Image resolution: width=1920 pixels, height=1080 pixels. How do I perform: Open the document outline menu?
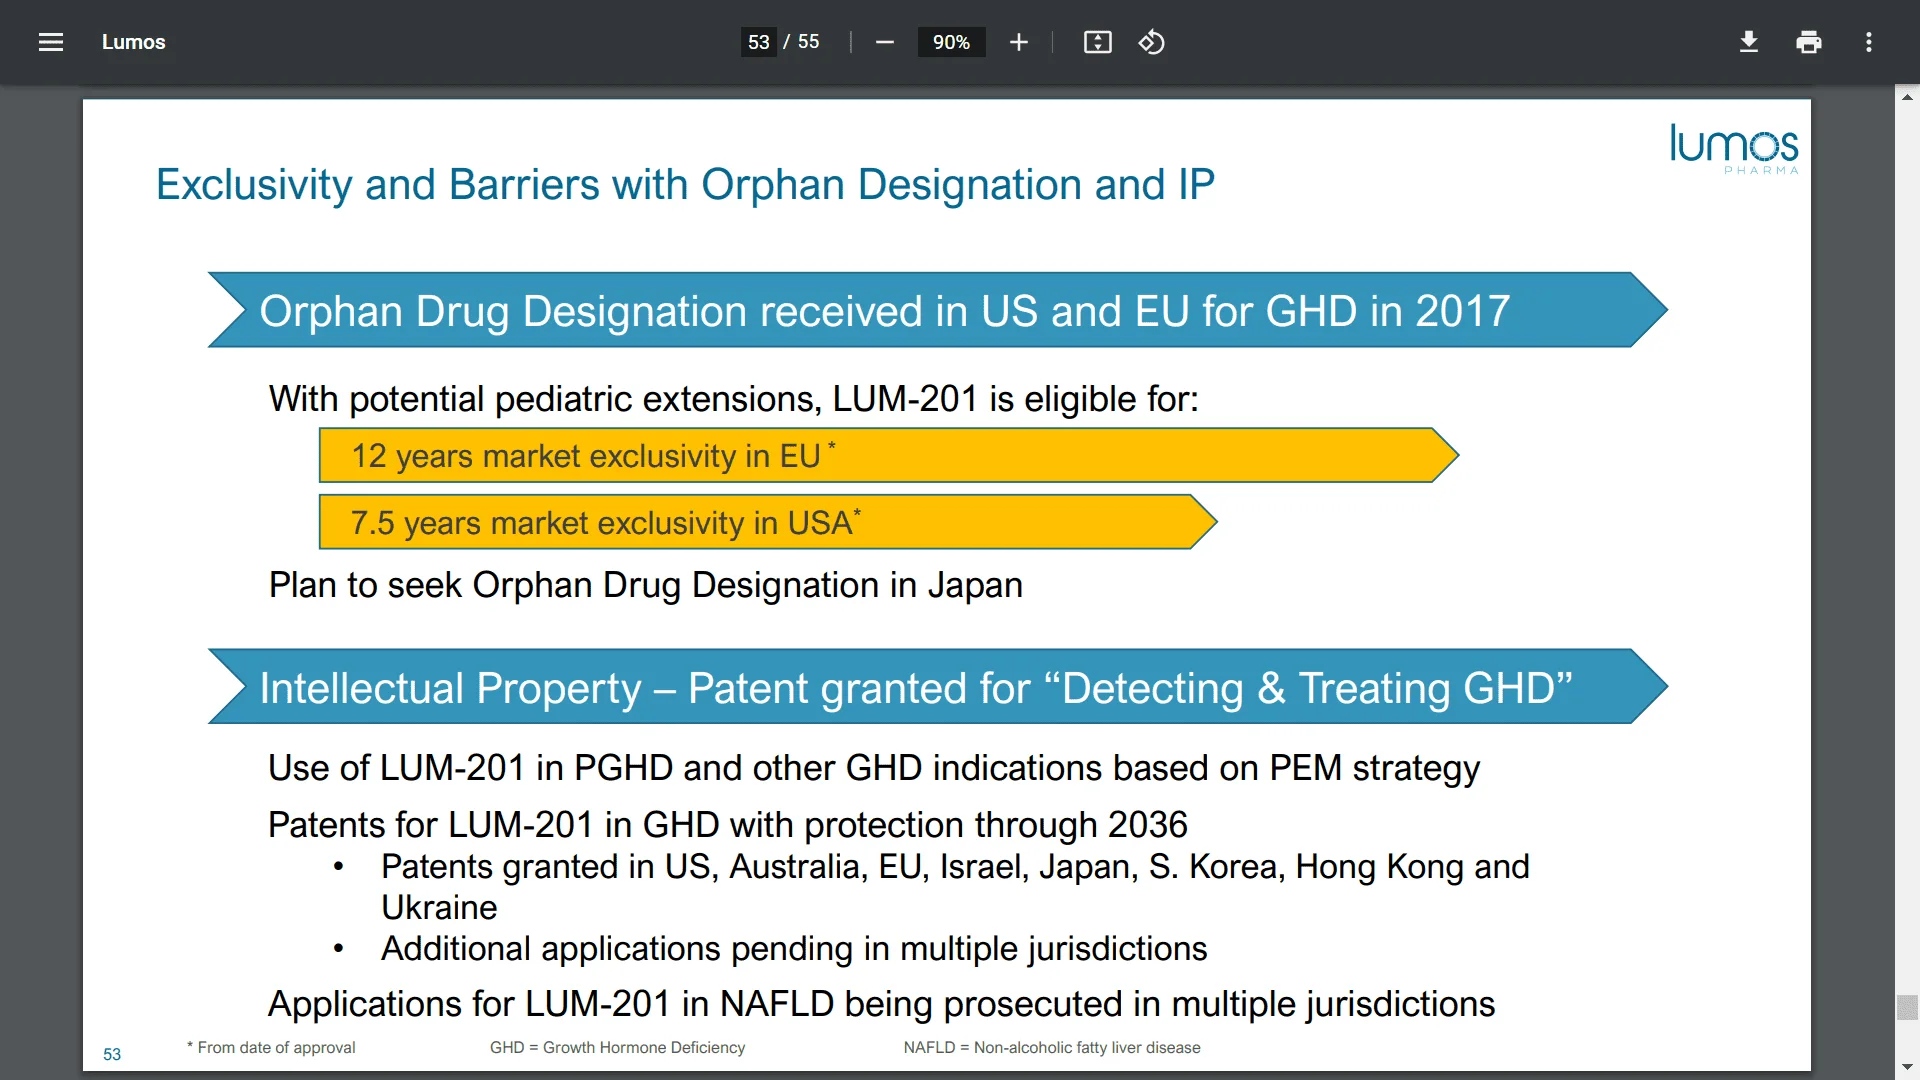pyautogui.click(x=50, y=42)
